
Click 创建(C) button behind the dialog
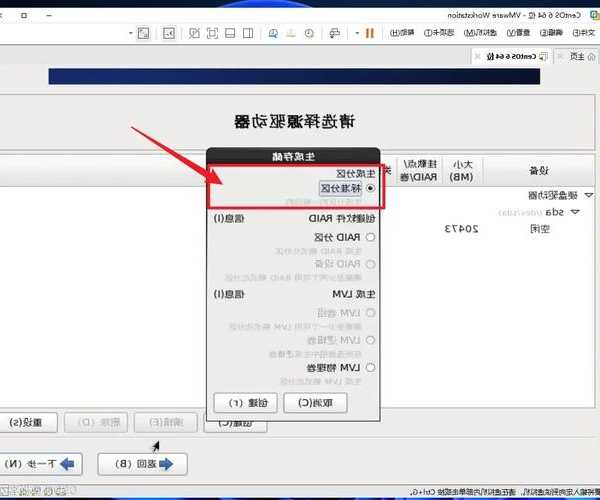(235, 426)
